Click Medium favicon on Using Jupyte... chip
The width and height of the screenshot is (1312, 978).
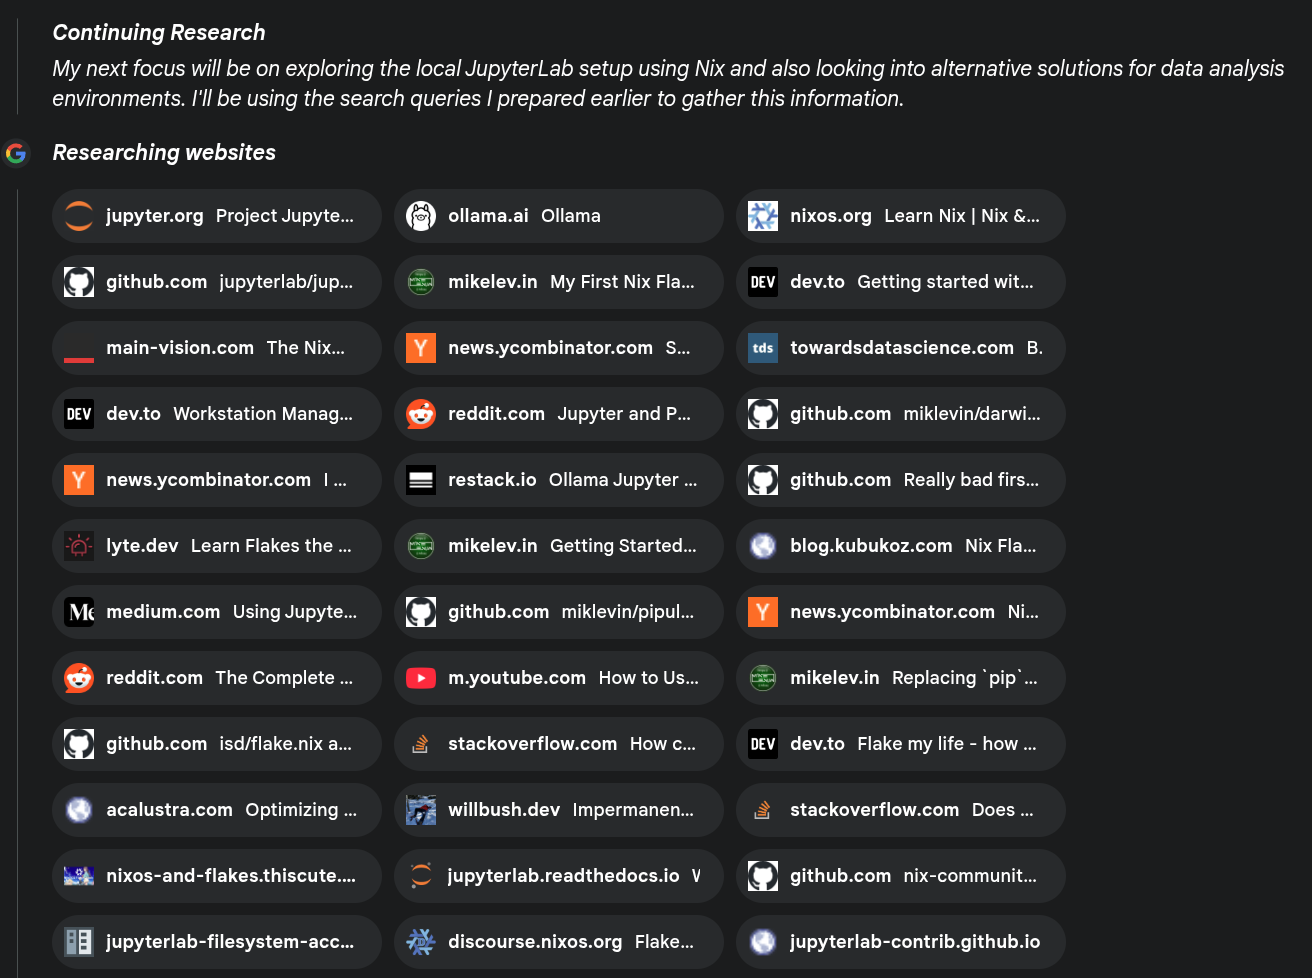[x=79, y=612]
